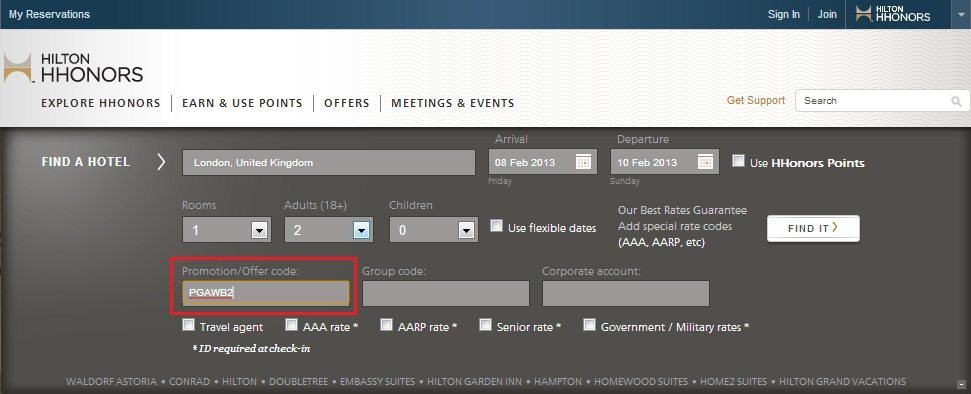Check the Senior rate box
This screenshot has height=394, width=971.
[486, 325]
